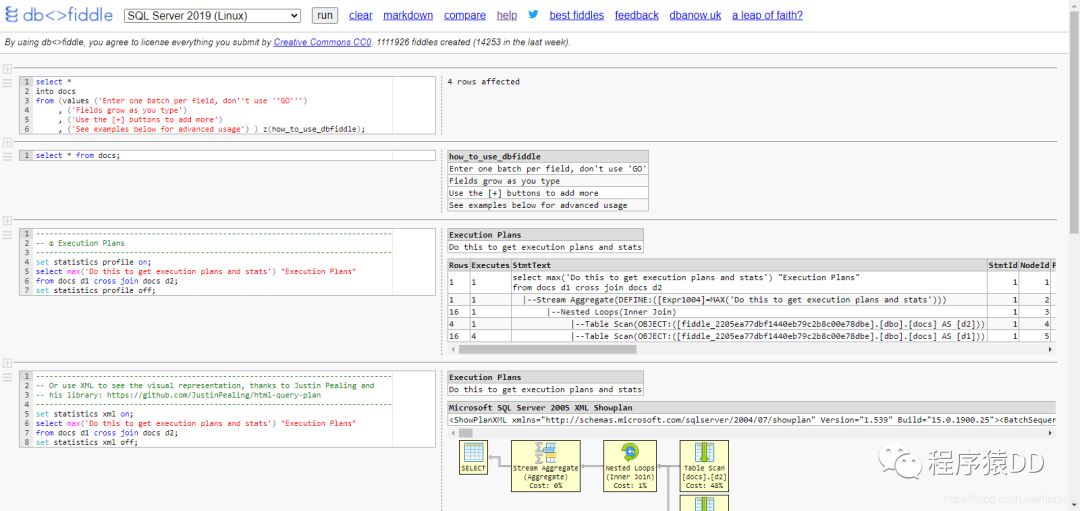Viewport: 1080px width, 511px height.
Task: Select the Table Scan [docs].[d2] node
Action: pos(704,466)
